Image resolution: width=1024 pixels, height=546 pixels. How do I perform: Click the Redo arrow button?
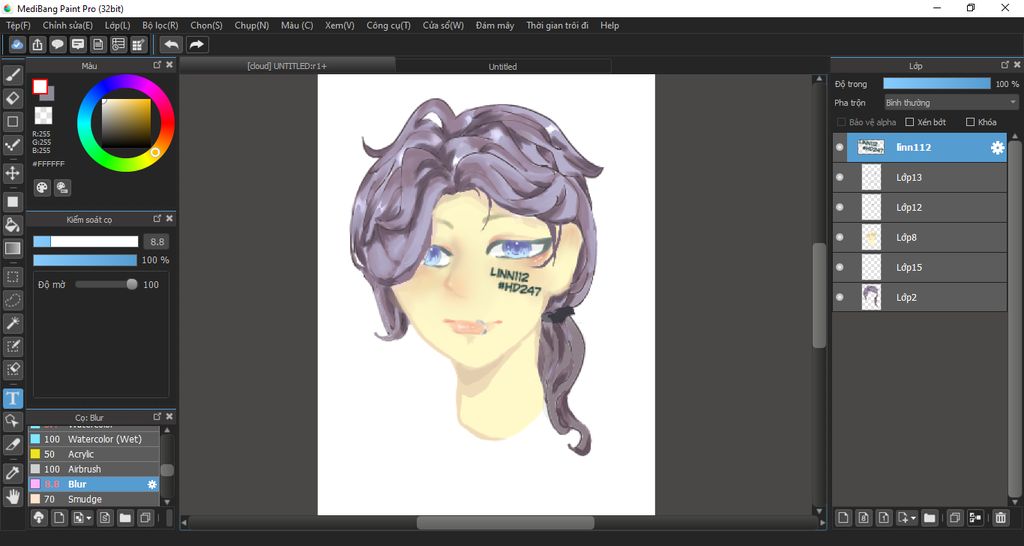pyautogui.click(x=196, y=44)
